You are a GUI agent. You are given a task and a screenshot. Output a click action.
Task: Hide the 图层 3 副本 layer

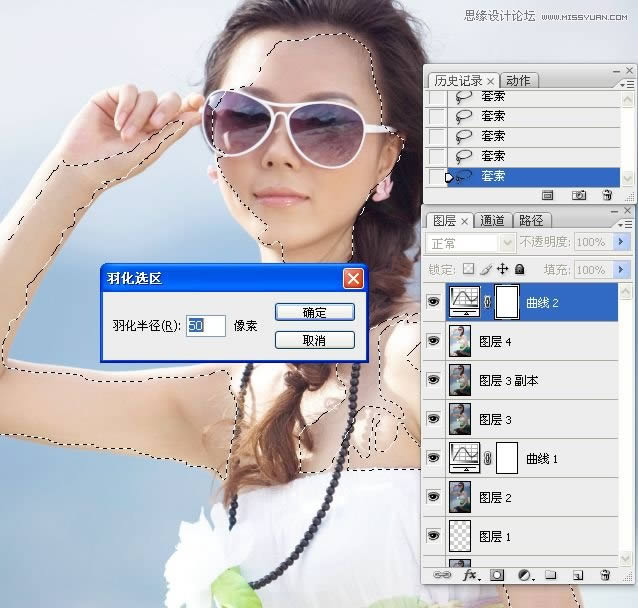coord(433,380)
